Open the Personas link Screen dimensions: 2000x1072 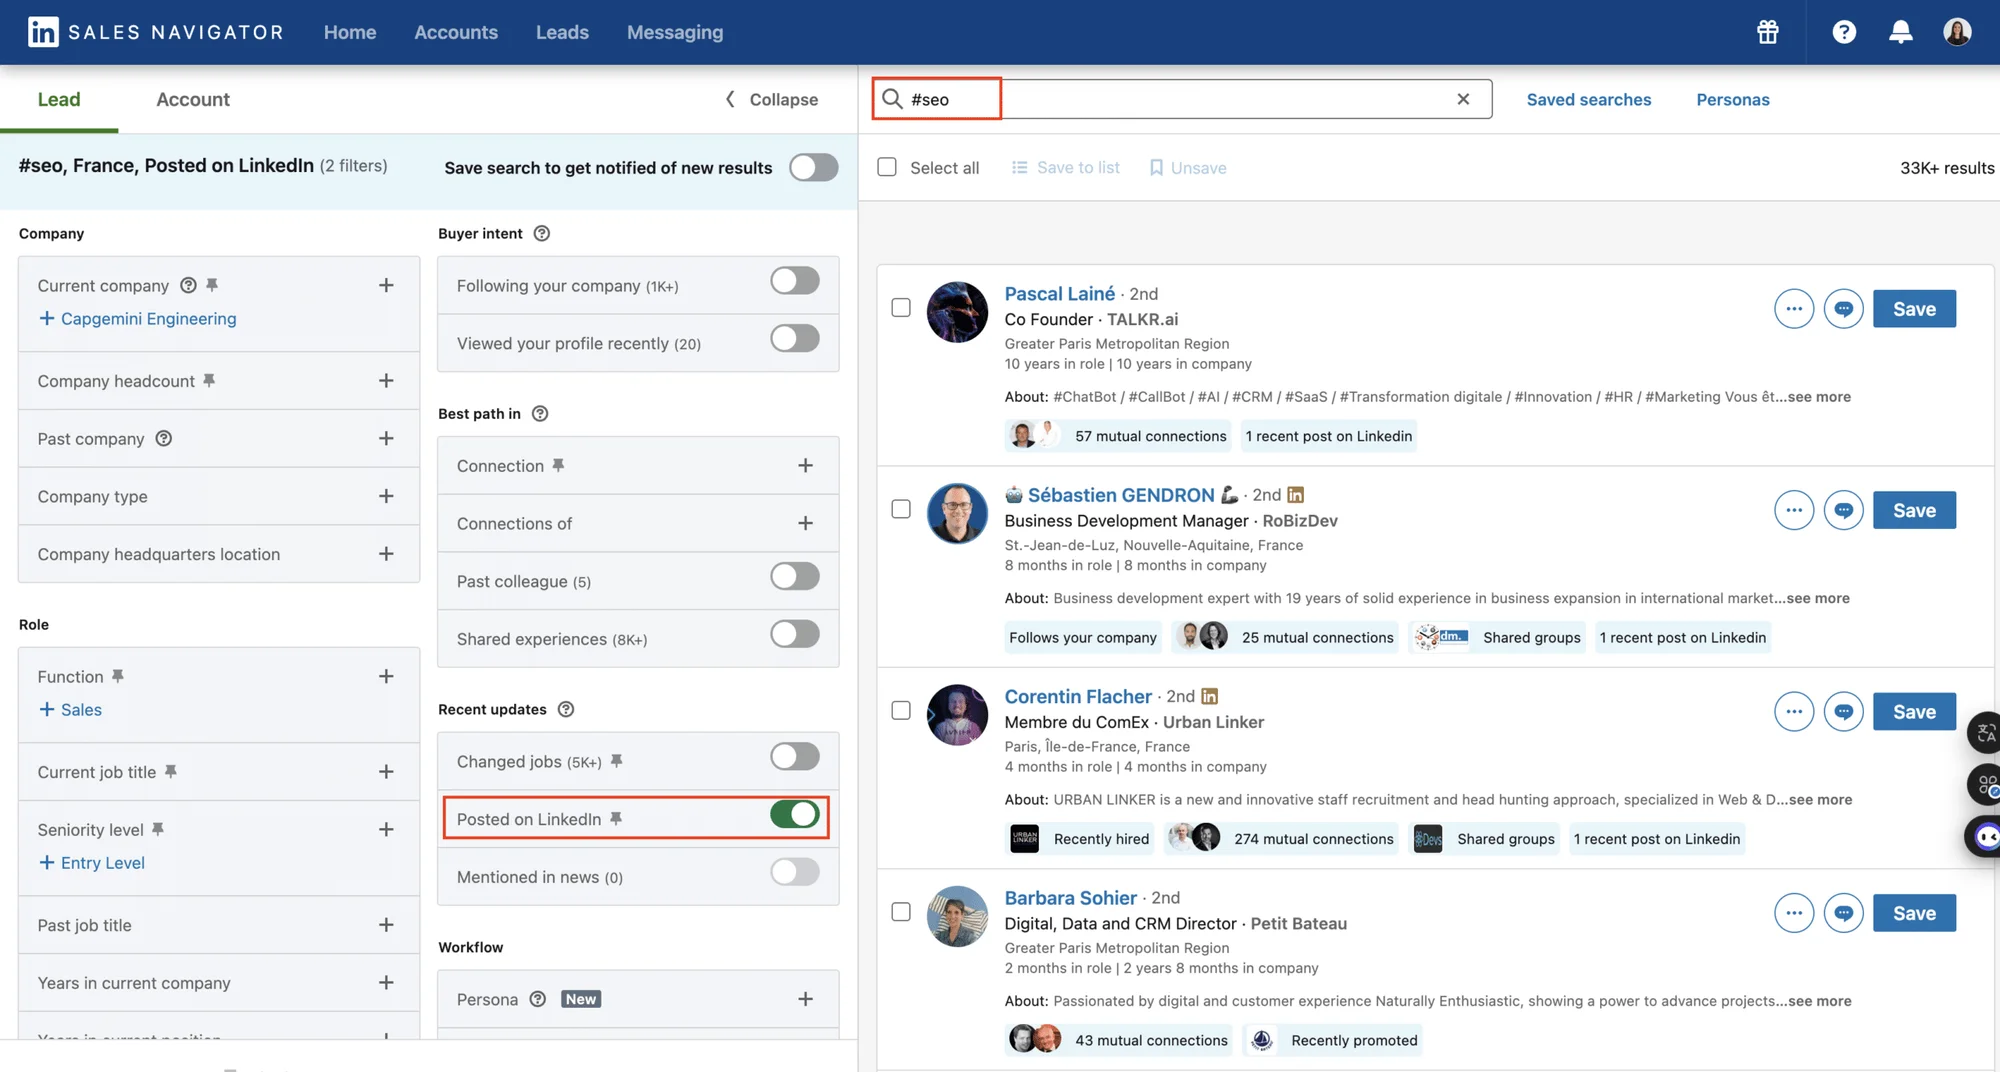coord(1733,99)
